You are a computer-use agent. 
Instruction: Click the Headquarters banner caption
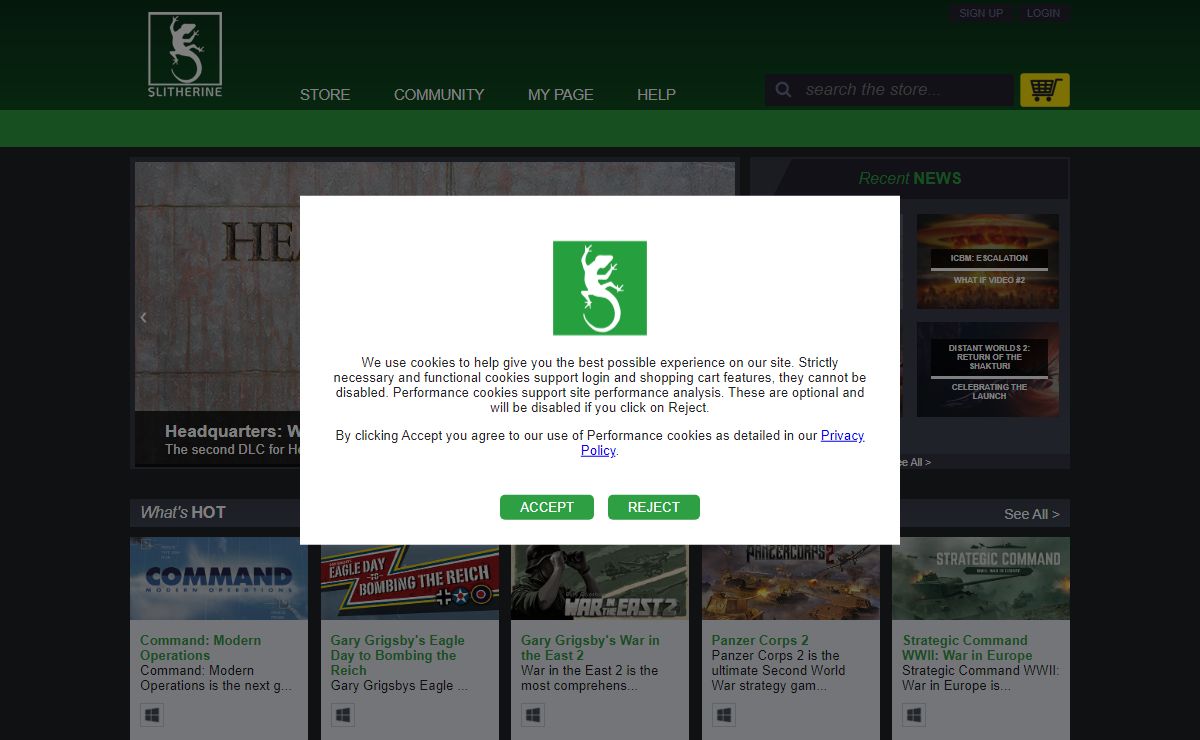pyautogui.click(x=232, y=440)
